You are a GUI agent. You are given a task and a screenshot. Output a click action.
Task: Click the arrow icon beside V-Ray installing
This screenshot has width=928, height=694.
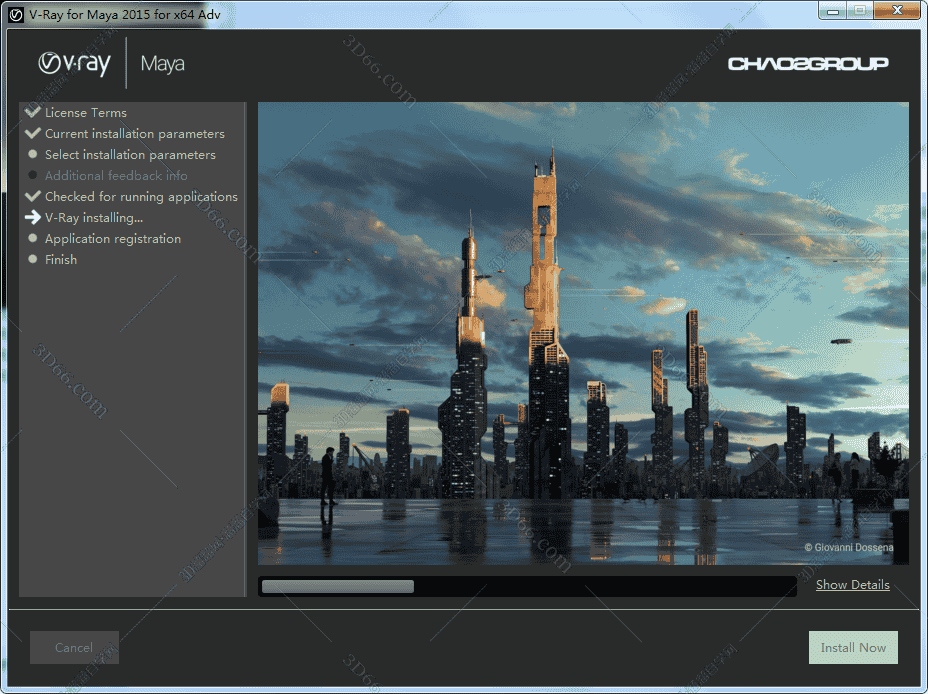tap(33, 217)
